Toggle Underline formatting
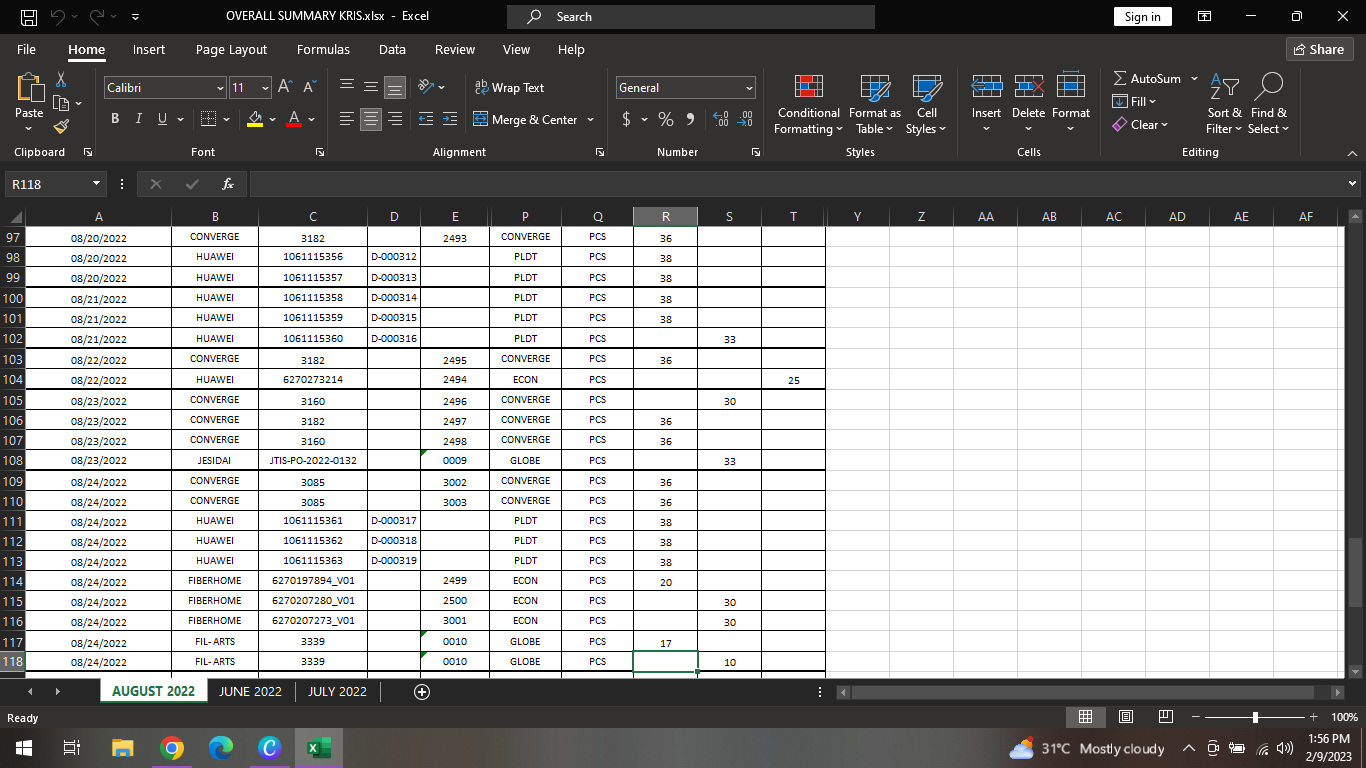This screenshot has width=1366, height=768. [162, 120]
